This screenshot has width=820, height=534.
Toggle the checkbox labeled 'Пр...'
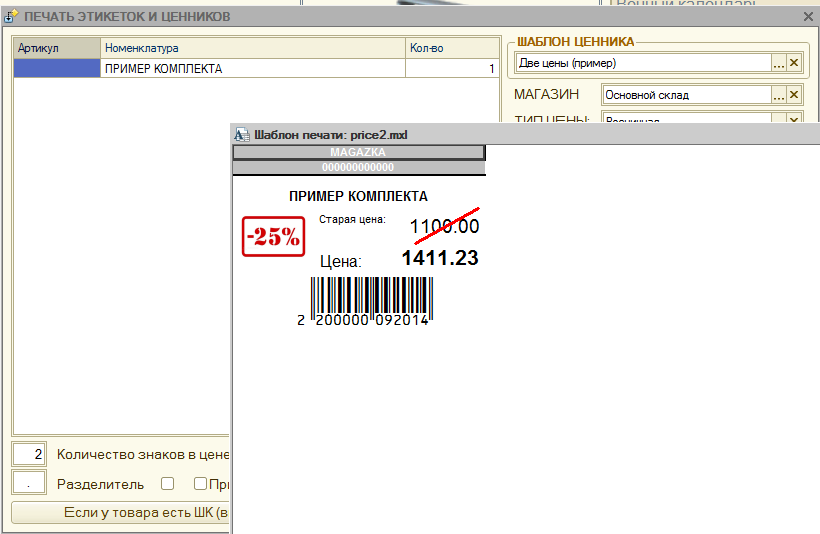point(200,483)
